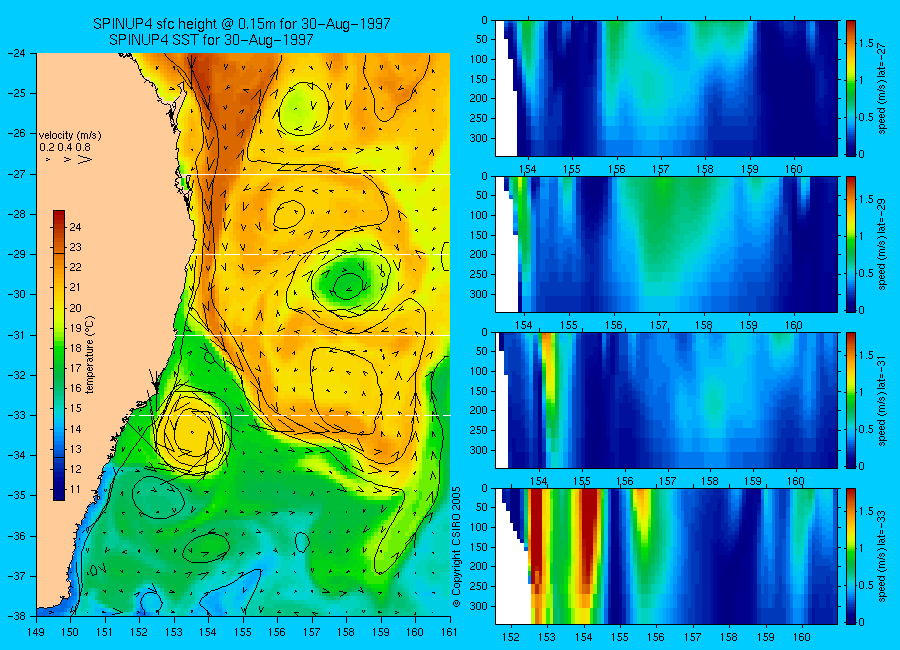Select the 'speed (m/s) lat=-27' label
This screenshot has width=900, height=650.
(882, 88)
